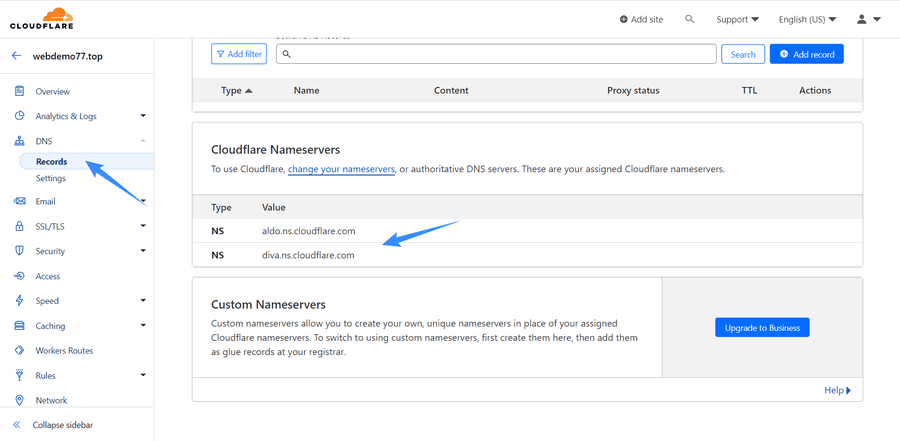Click the Search button
The image size is (900, 441).
click(743, 54)
